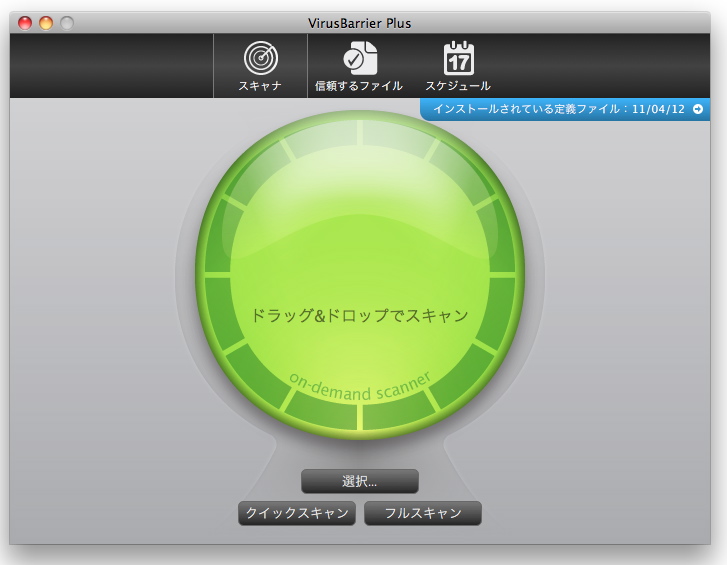Click the インストールされている定義ファイル banner
This screenshot has height=565, width=727.
coord(565,109)
